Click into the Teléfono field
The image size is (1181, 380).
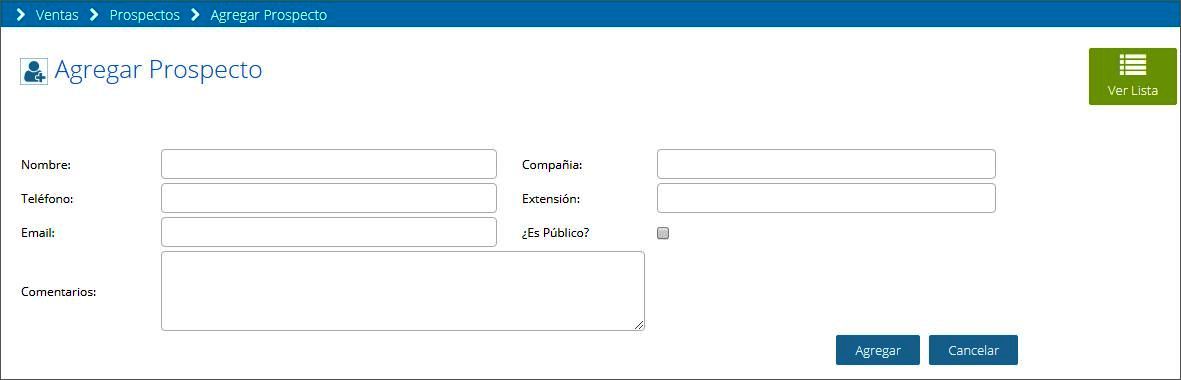pos(329,198)
